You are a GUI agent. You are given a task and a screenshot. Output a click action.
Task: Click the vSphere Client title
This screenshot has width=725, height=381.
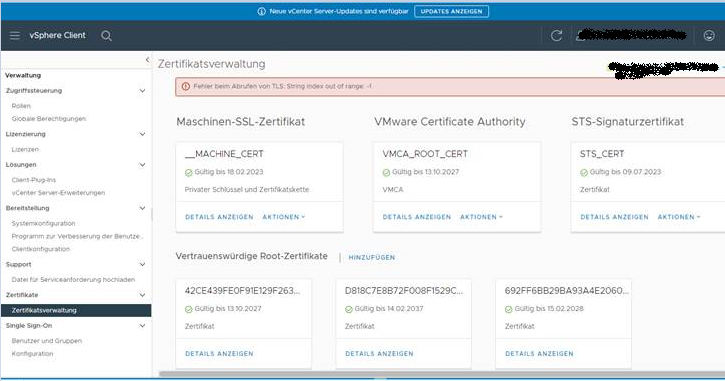point(57,36)
